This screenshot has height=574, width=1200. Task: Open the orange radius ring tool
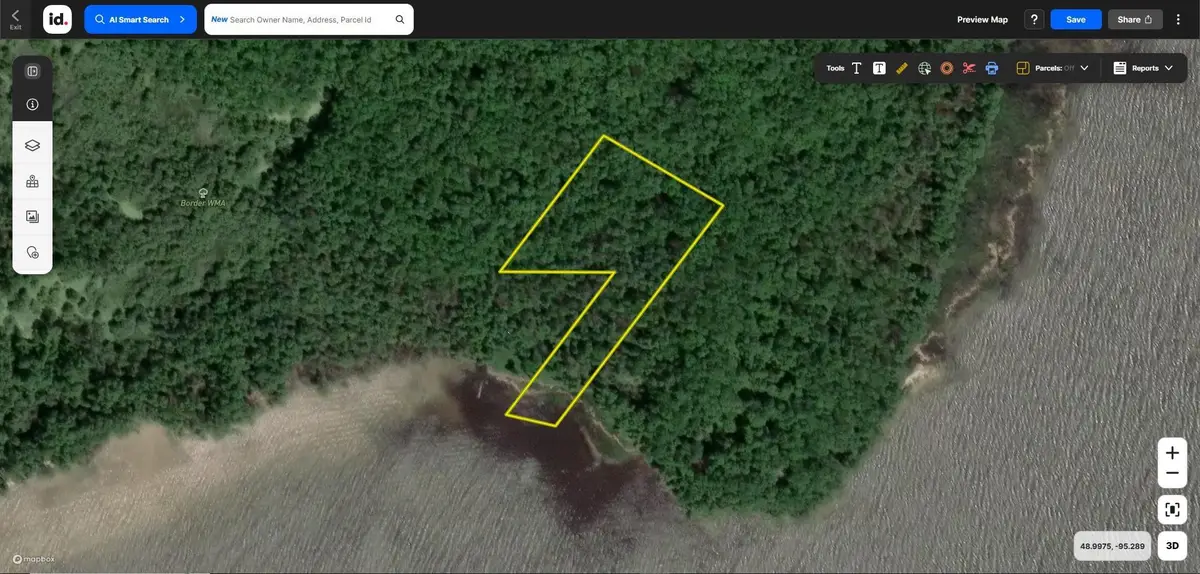(947, 68)
